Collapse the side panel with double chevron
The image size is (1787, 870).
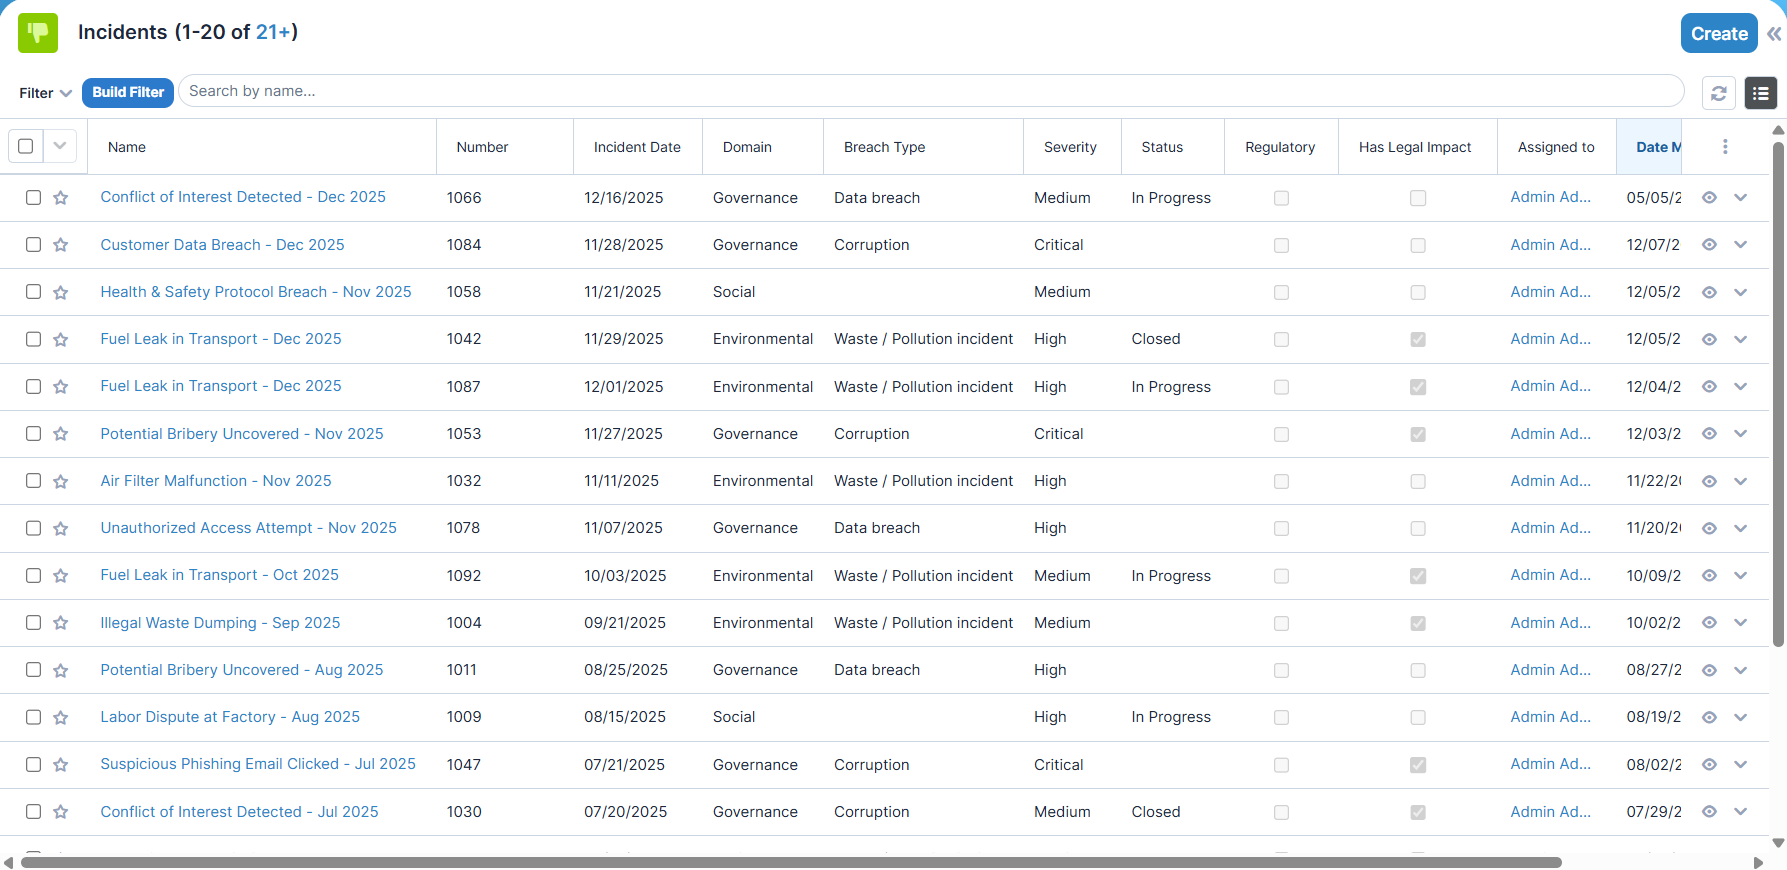pyautogui.click(x=1774, y=34)
